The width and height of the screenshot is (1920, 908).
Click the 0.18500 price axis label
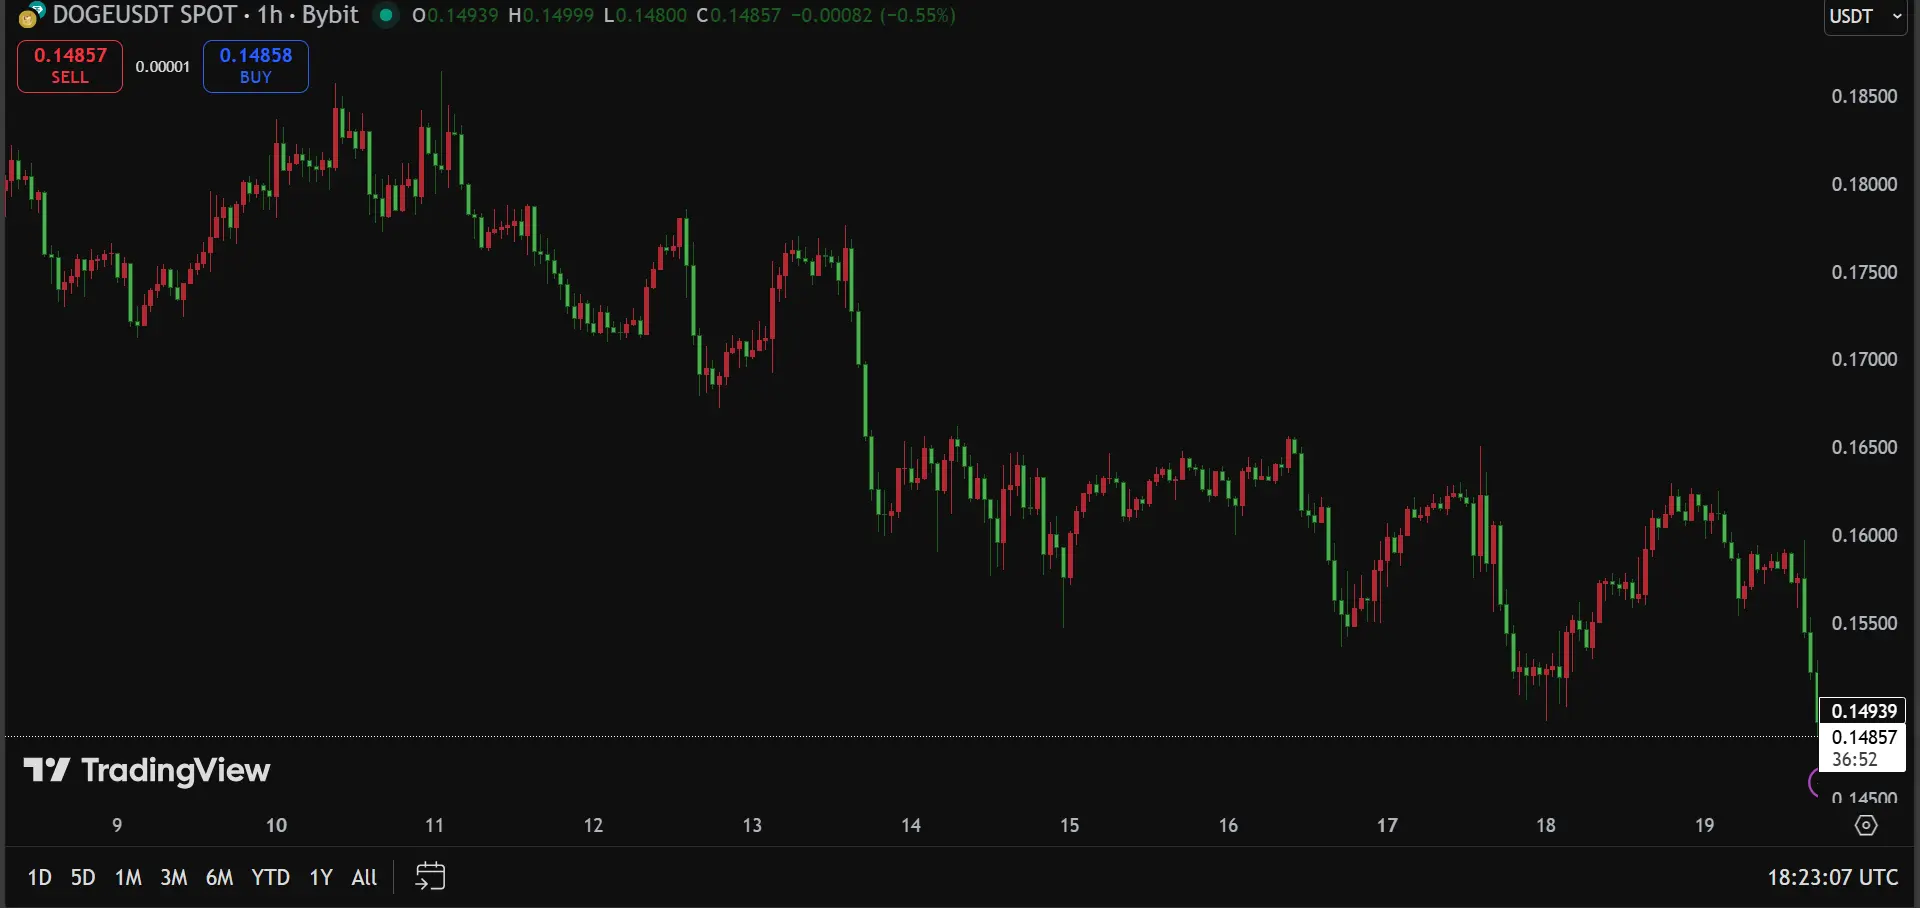pos(1864,96)
